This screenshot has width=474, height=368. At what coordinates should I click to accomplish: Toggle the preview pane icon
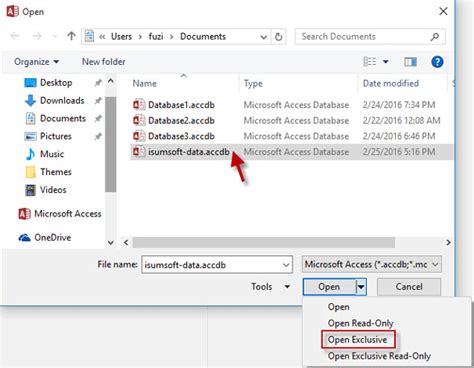click(410, 62)
